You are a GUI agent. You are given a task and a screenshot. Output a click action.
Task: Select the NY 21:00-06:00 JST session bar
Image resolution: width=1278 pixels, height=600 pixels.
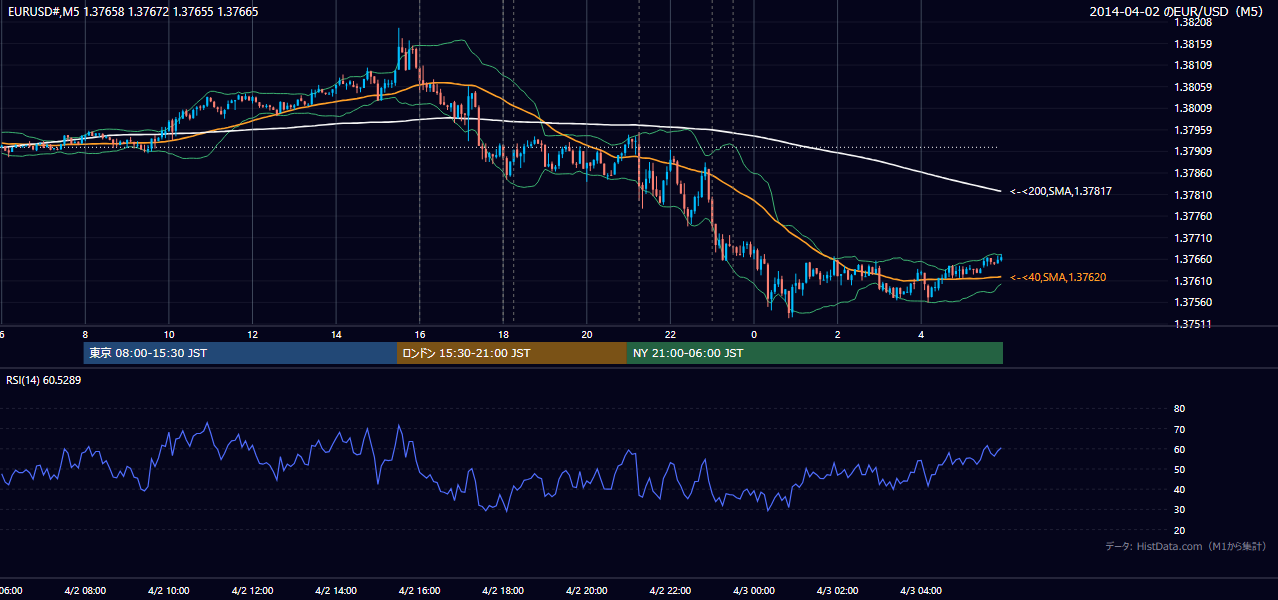814,353
